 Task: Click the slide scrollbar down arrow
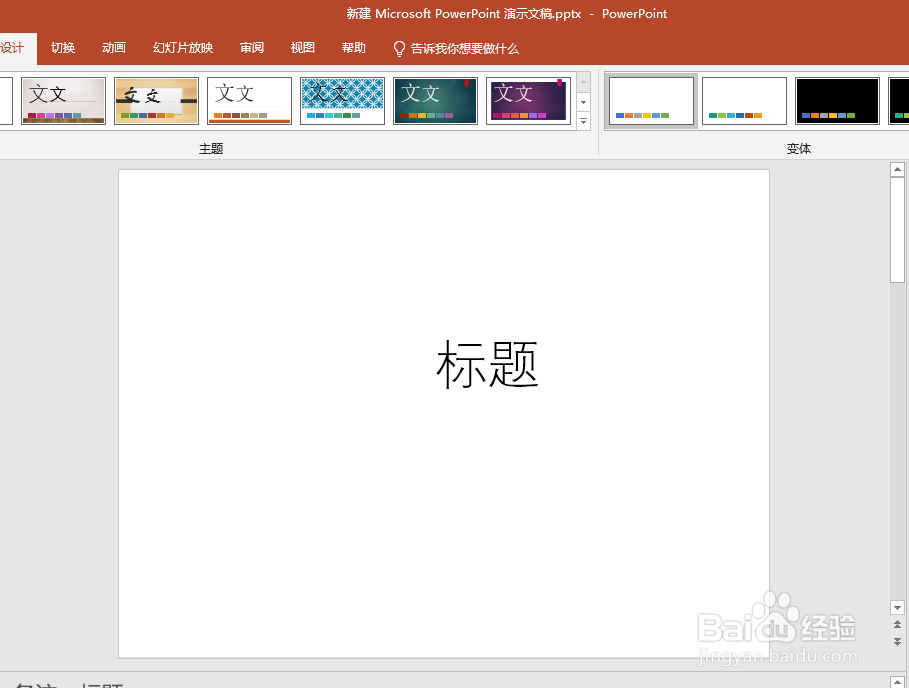tap(897, 607)
